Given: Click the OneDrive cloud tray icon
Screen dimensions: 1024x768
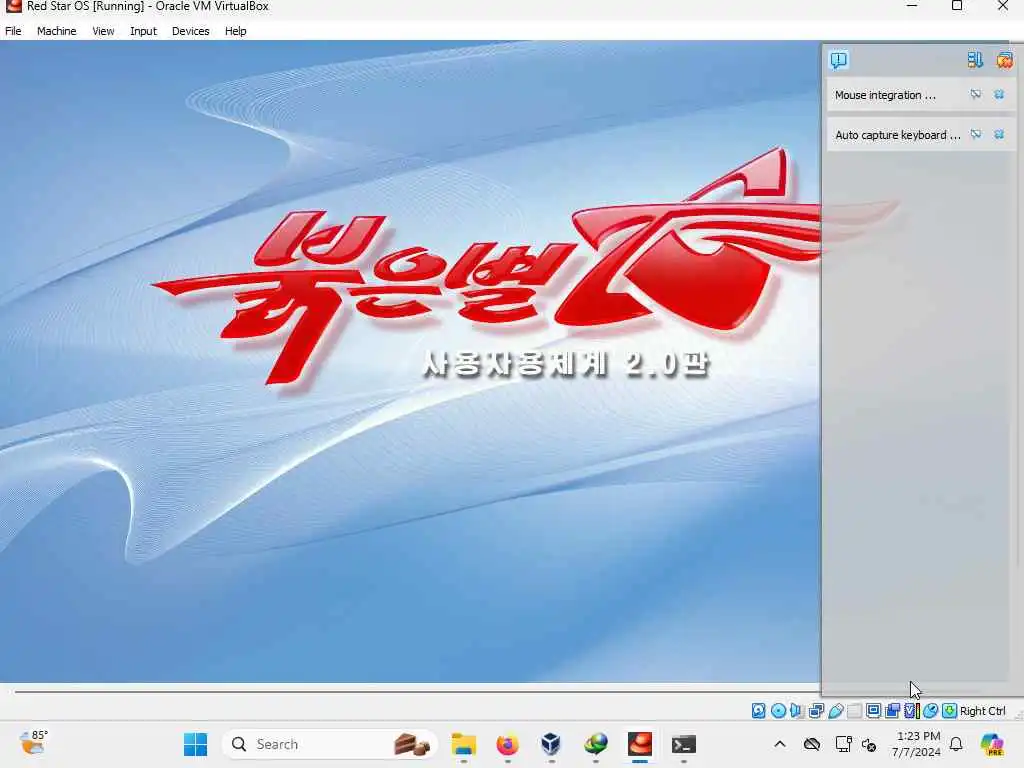Looking at the screenshot, I should (812, 744).
